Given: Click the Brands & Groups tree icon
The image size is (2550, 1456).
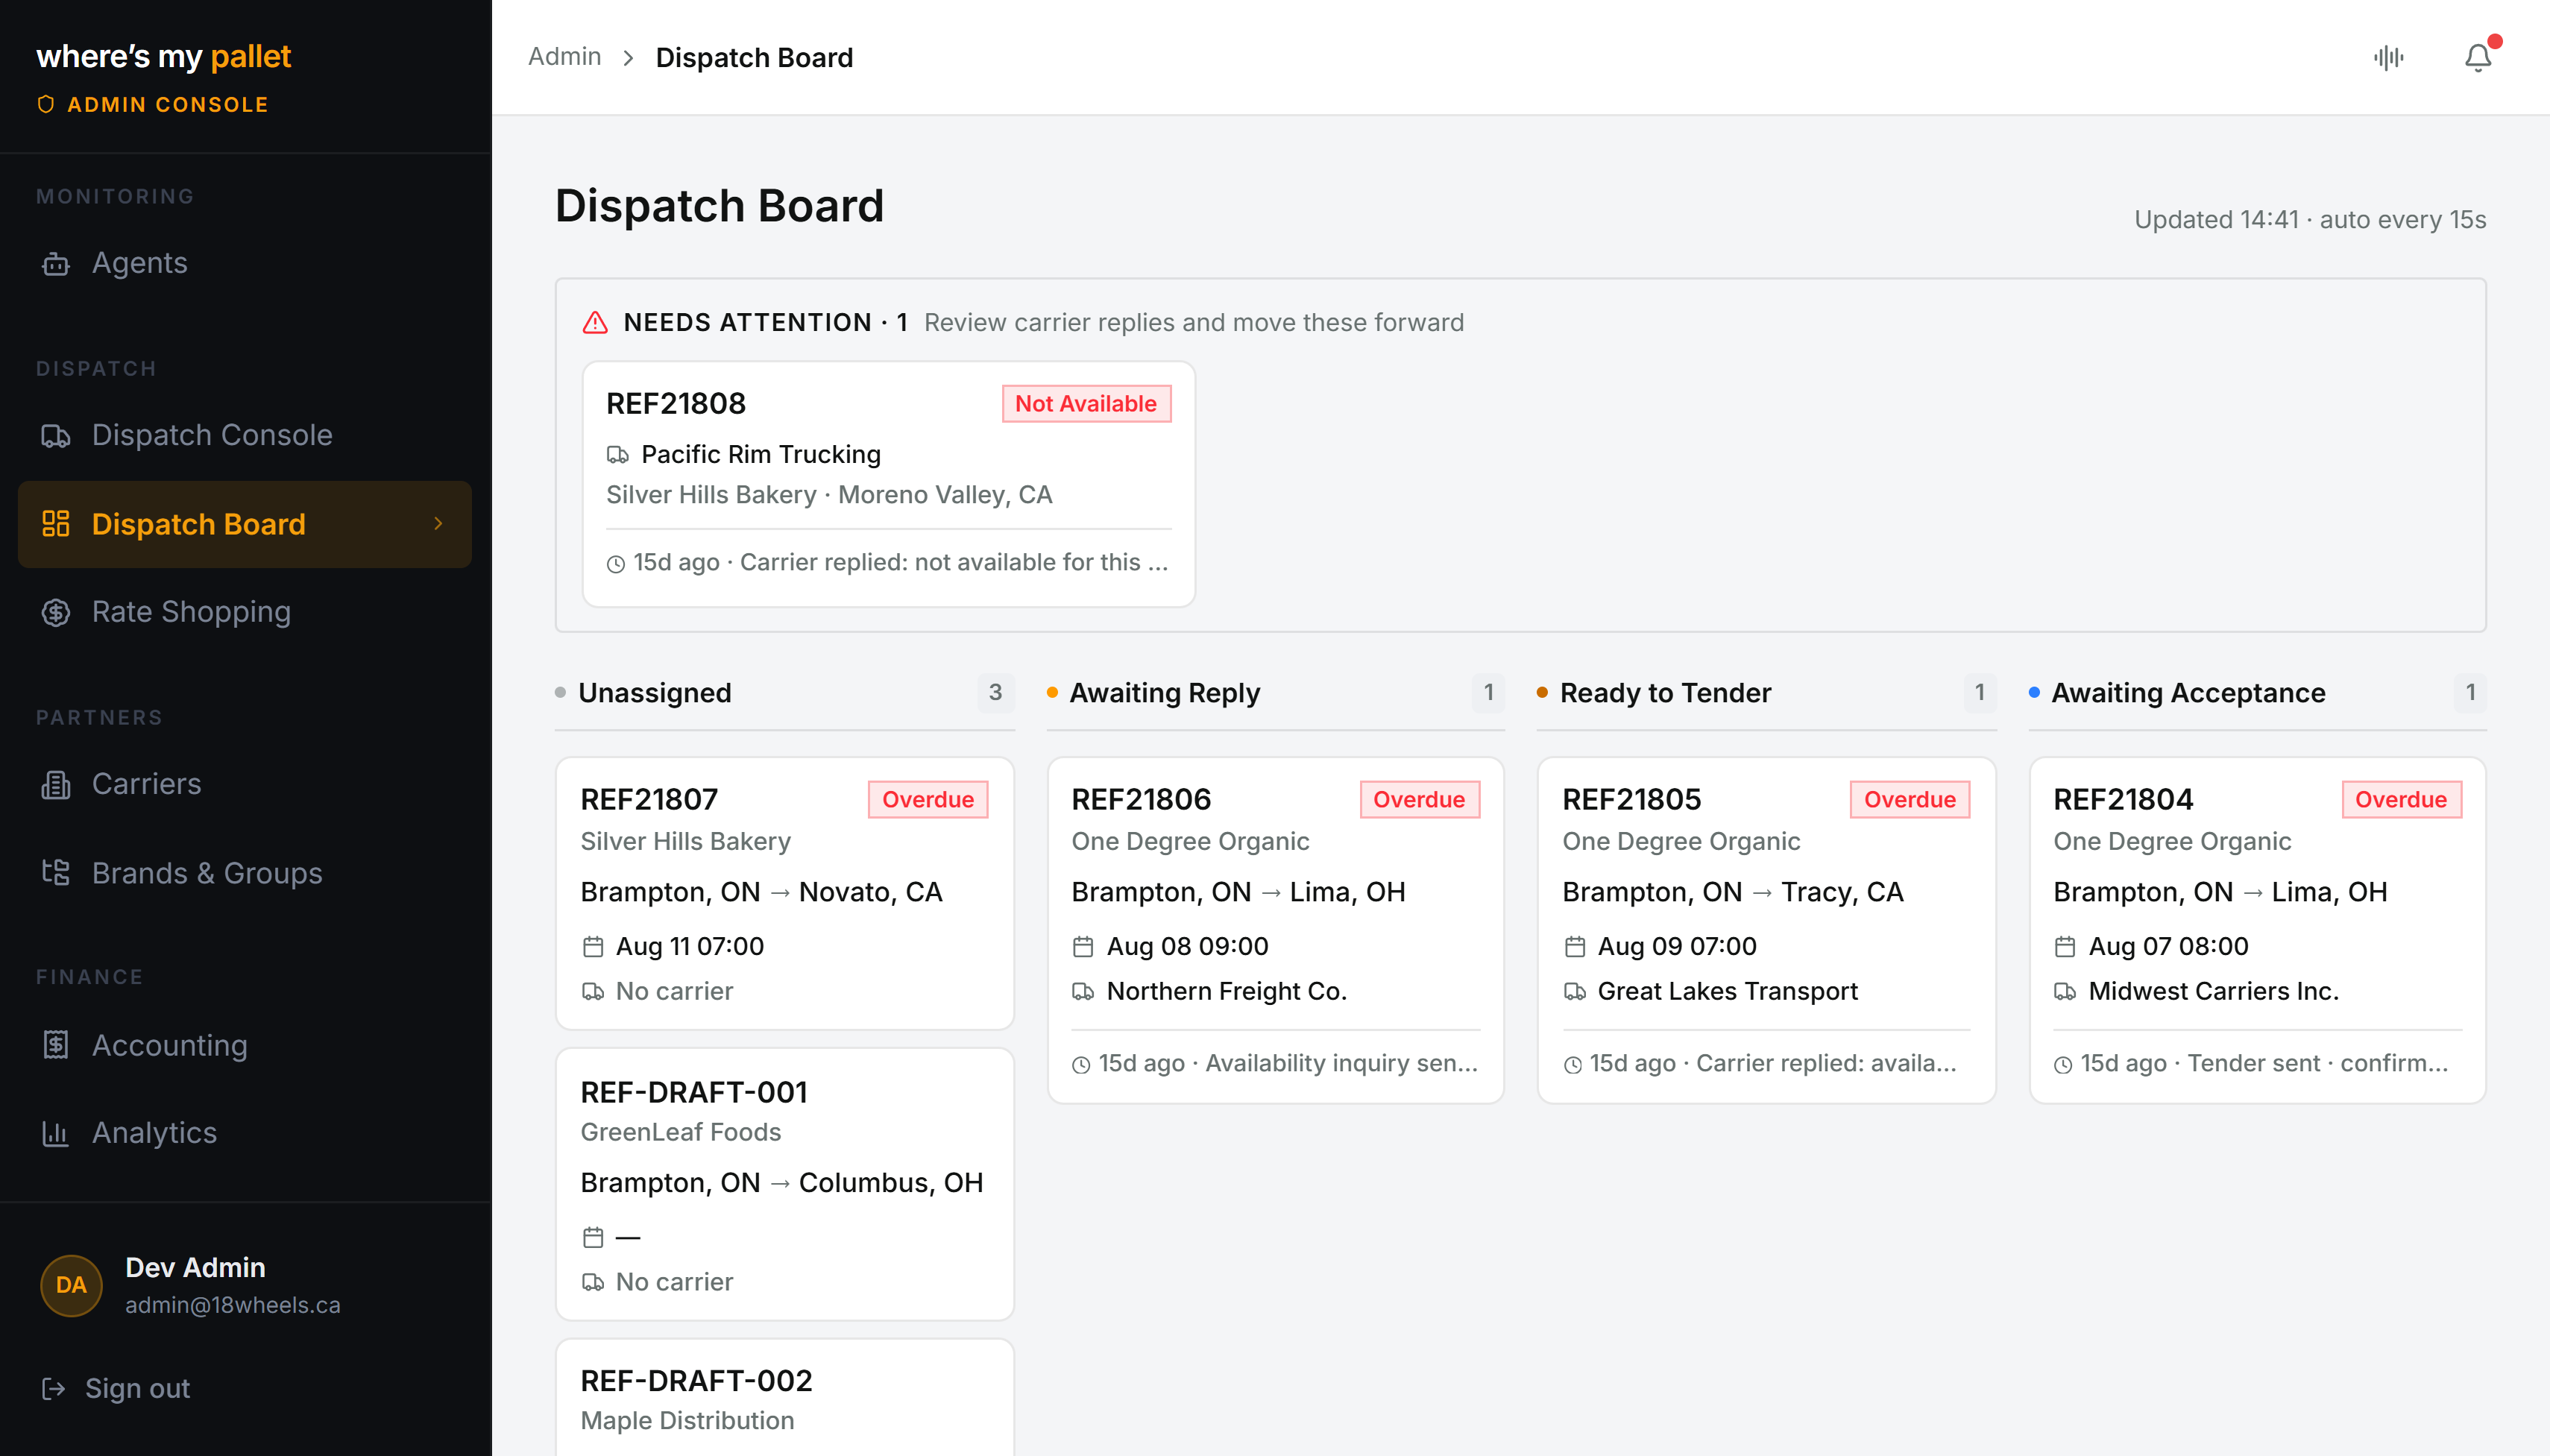Looking at the screenshot, I should point(56,873).
